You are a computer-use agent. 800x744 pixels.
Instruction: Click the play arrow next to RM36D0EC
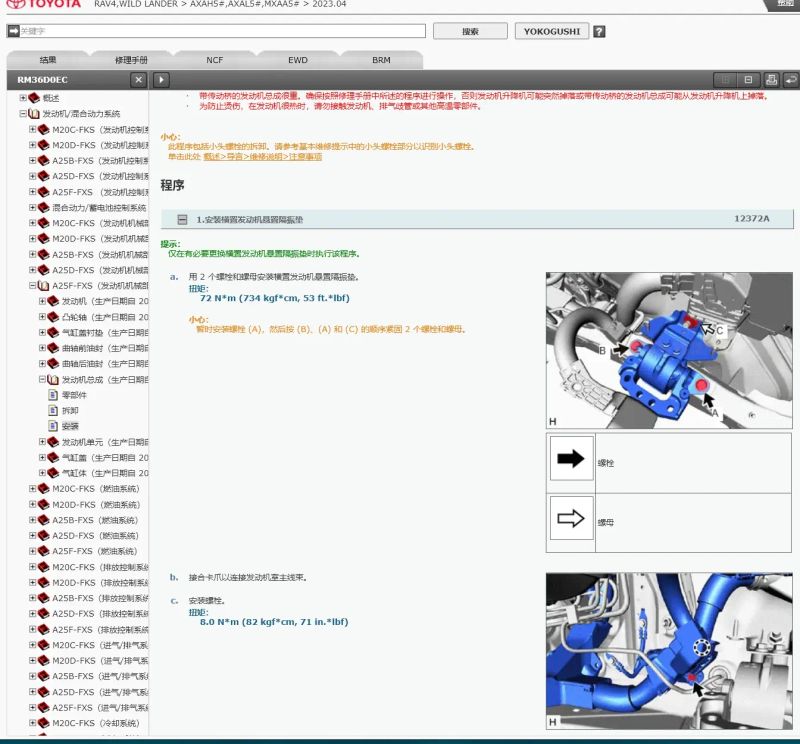tap(161, 80)
